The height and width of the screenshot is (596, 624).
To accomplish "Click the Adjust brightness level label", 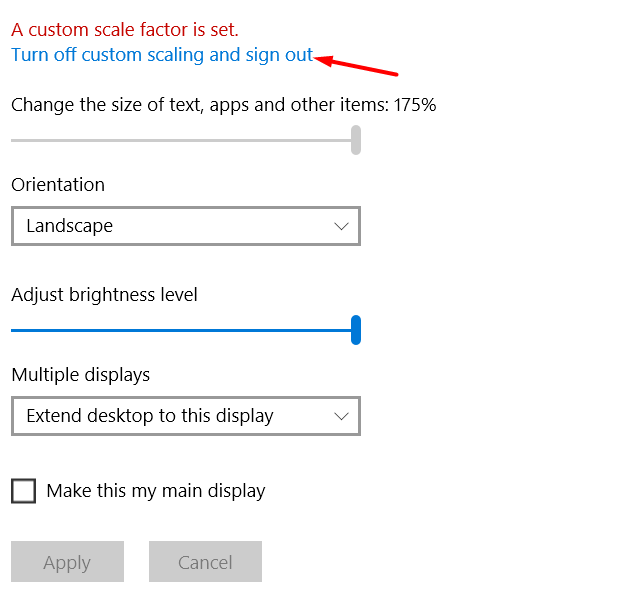I will 105,295.
